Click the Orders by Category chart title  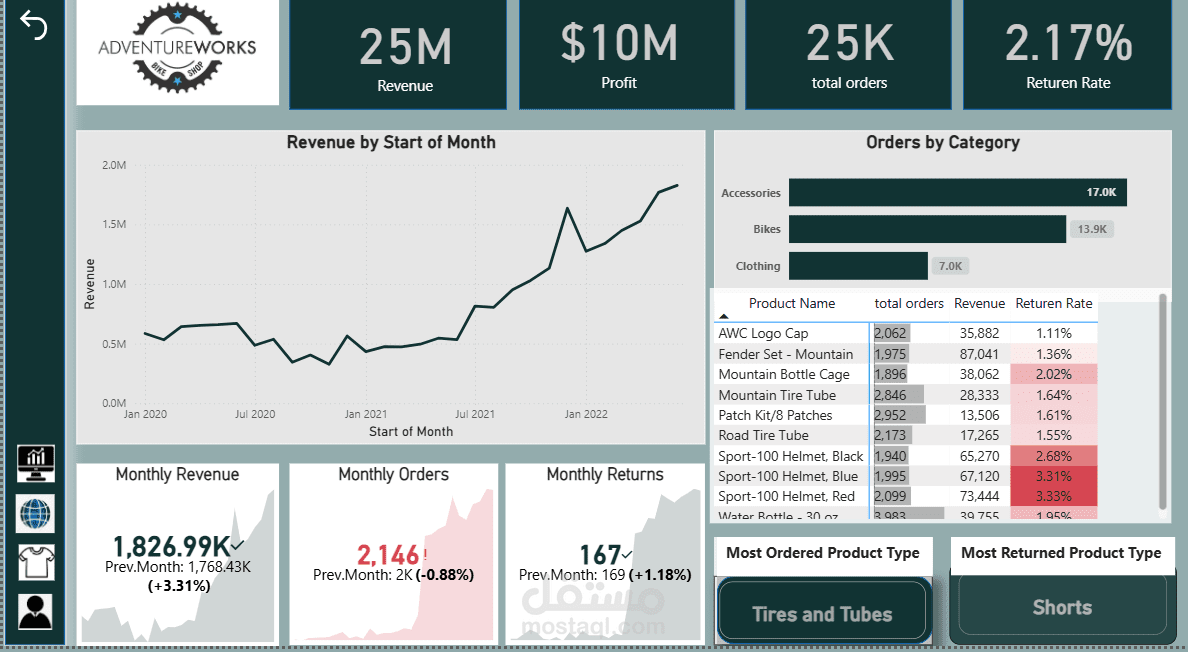tap(943, 142)
